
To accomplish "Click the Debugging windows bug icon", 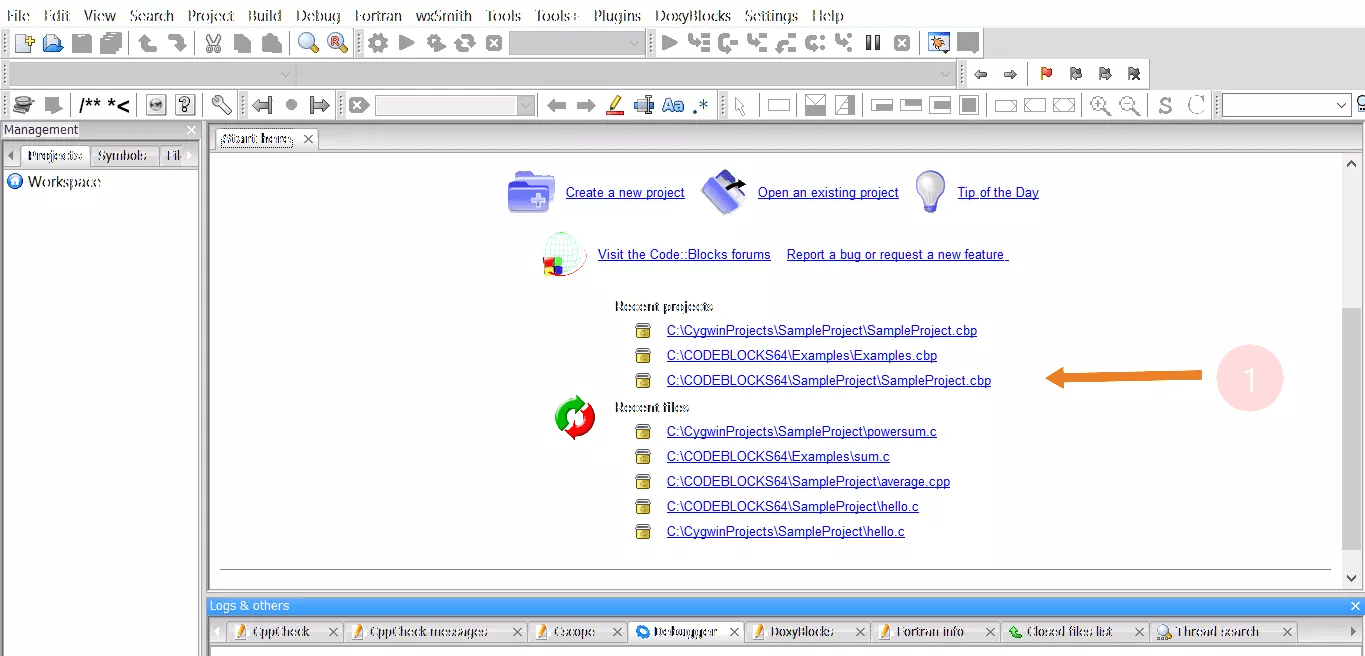I will [938, 43].
